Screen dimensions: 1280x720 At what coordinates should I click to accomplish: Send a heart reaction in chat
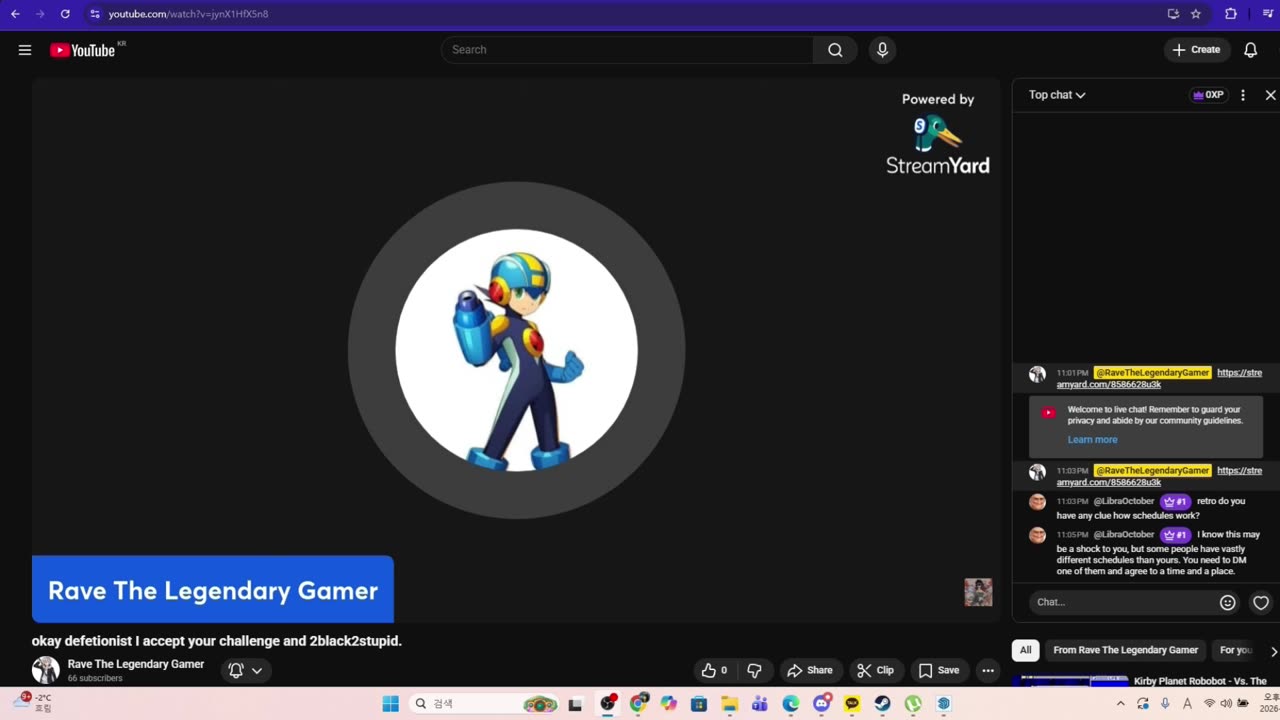(x=1261, y=602)
